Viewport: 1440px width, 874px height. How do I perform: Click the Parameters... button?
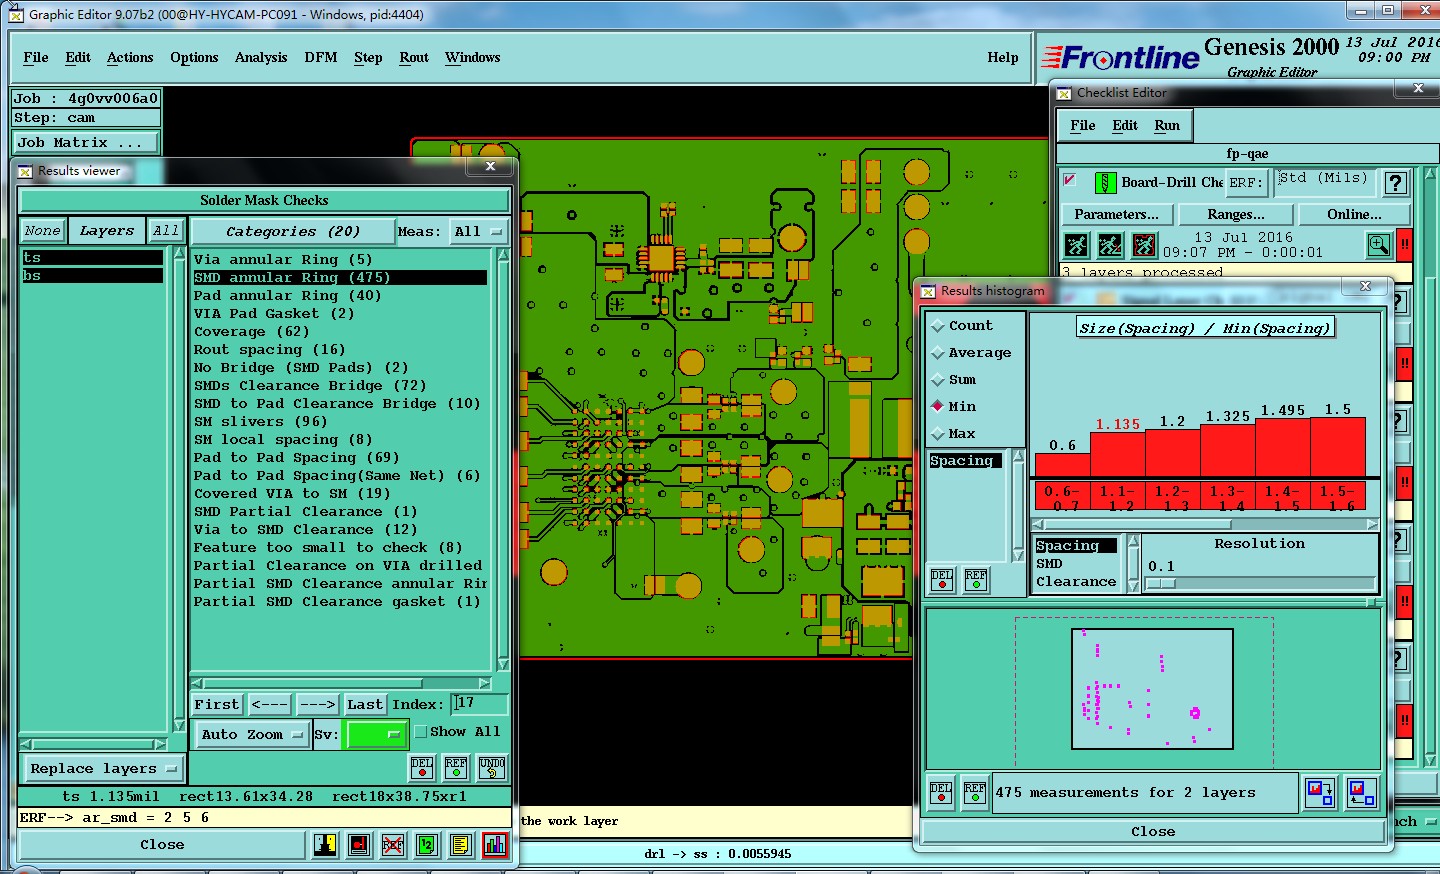tap(1116, 214)
